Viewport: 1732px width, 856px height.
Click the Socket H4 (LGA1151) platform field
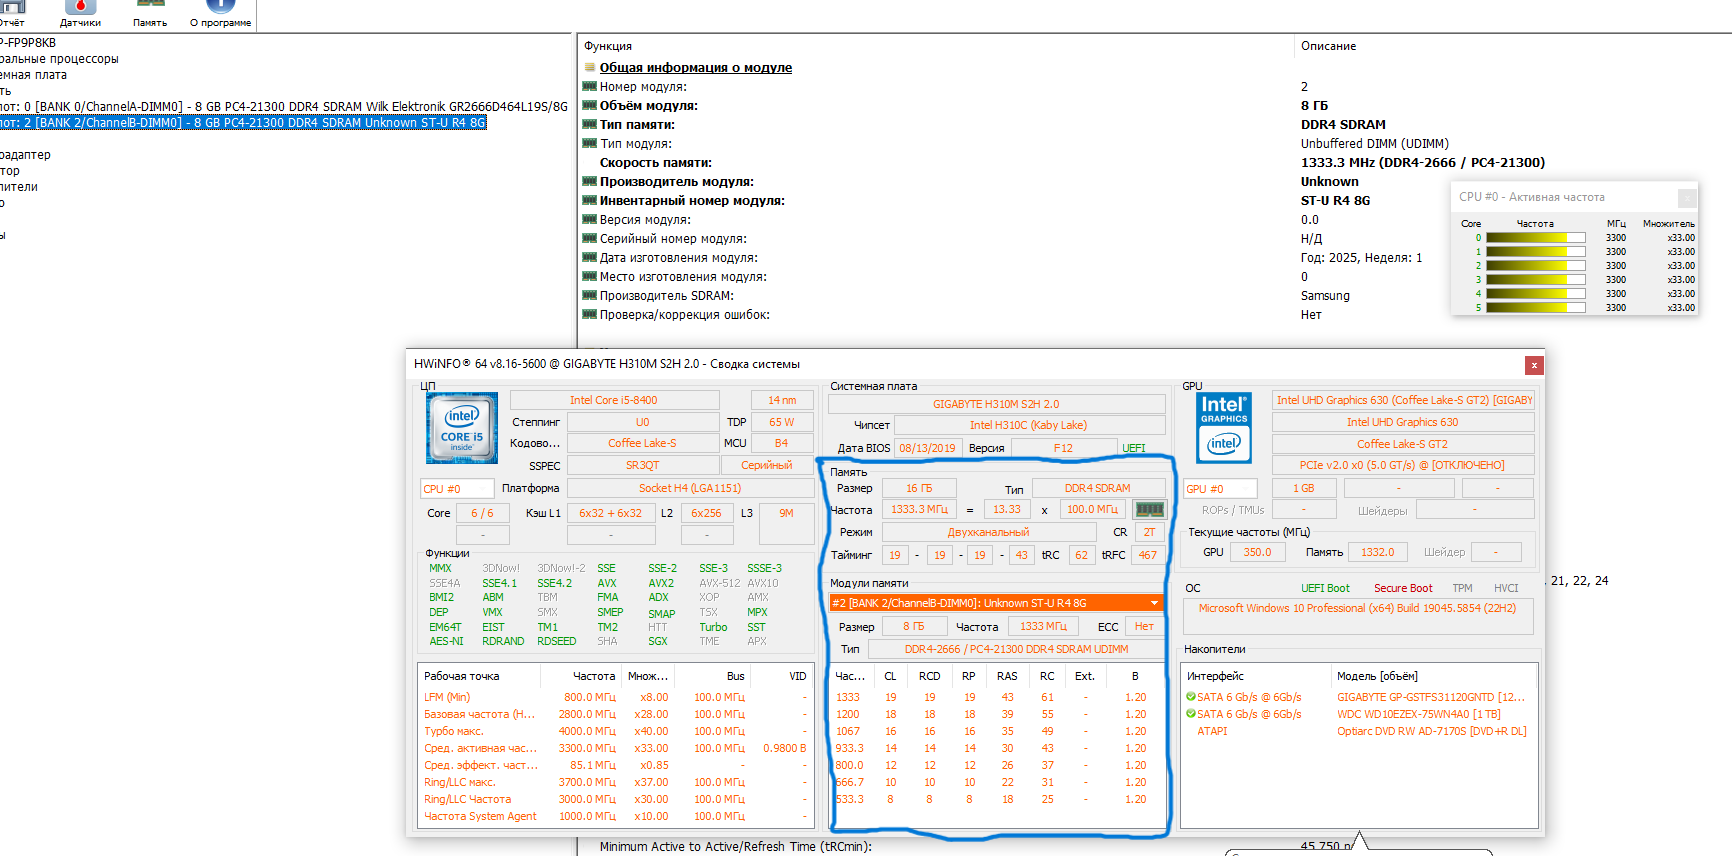[690, 488]
